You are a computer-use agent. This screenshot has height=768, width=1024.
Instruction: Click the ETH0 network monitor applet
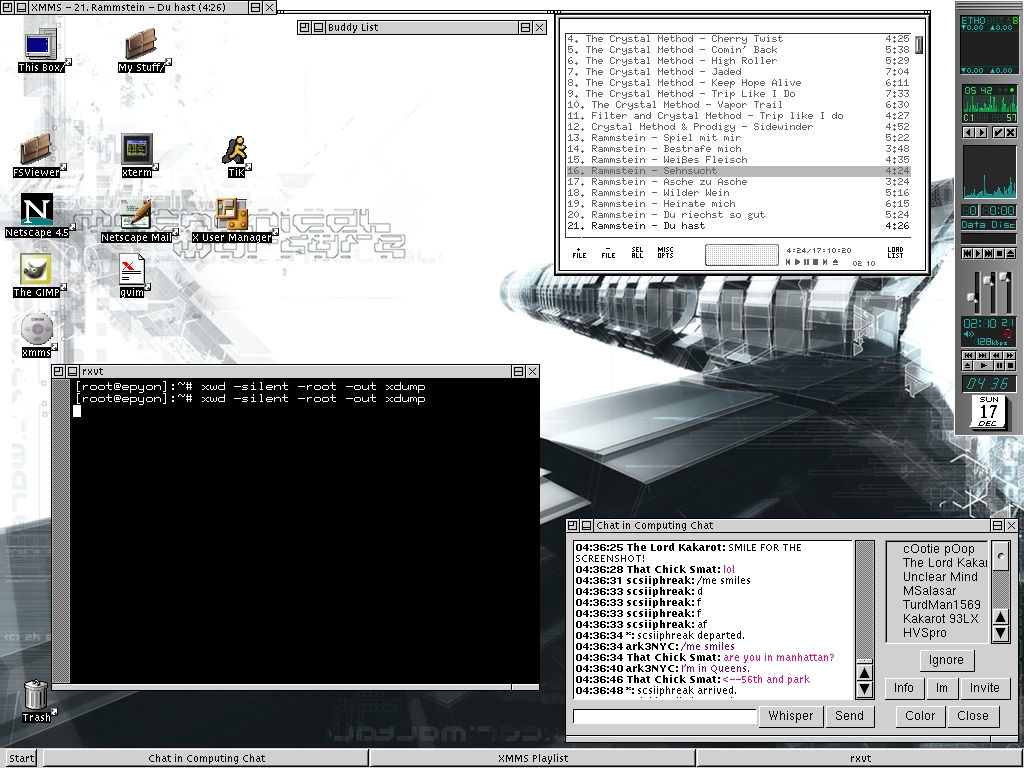989,44
